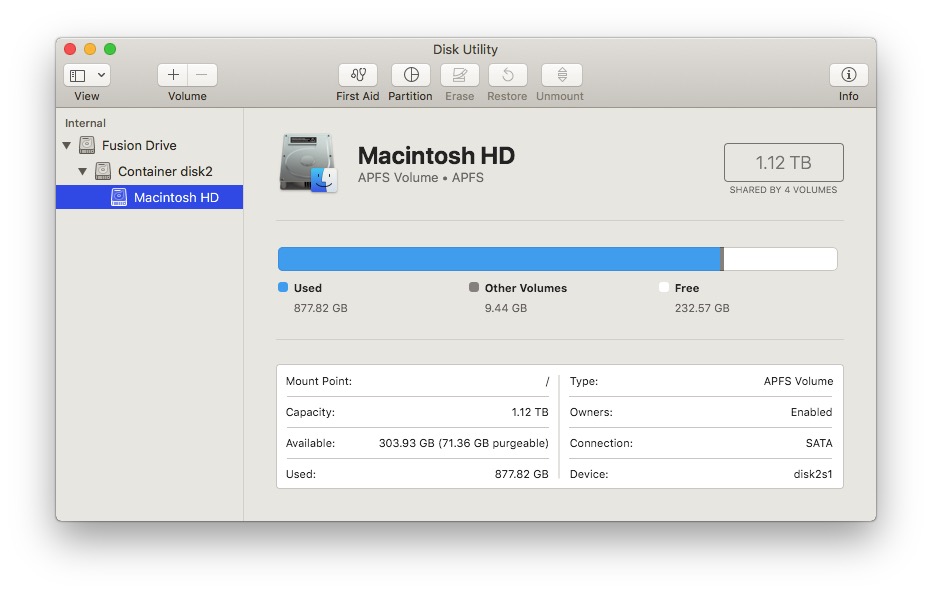The height and width of the screenshot is (595, 932).
Task: Click the Disk Utility window title
Action: tap(465, 49)
